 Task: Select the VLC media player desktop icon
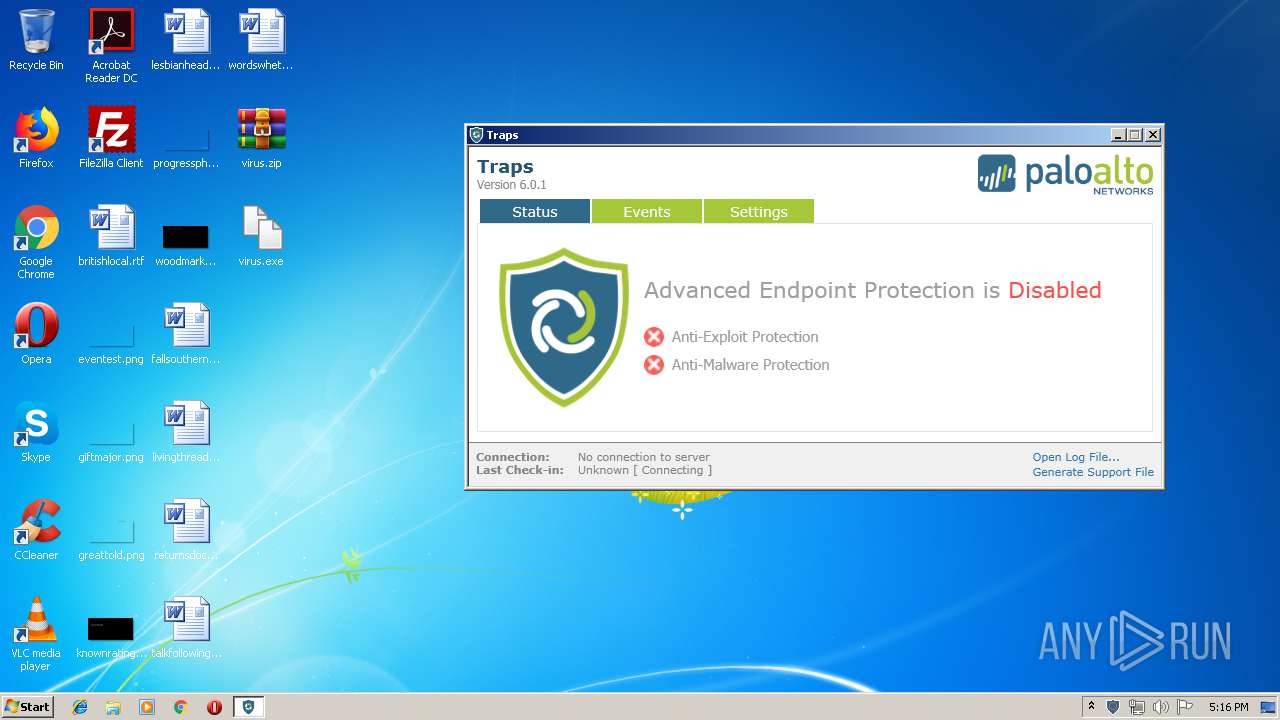tap(36, 634)
